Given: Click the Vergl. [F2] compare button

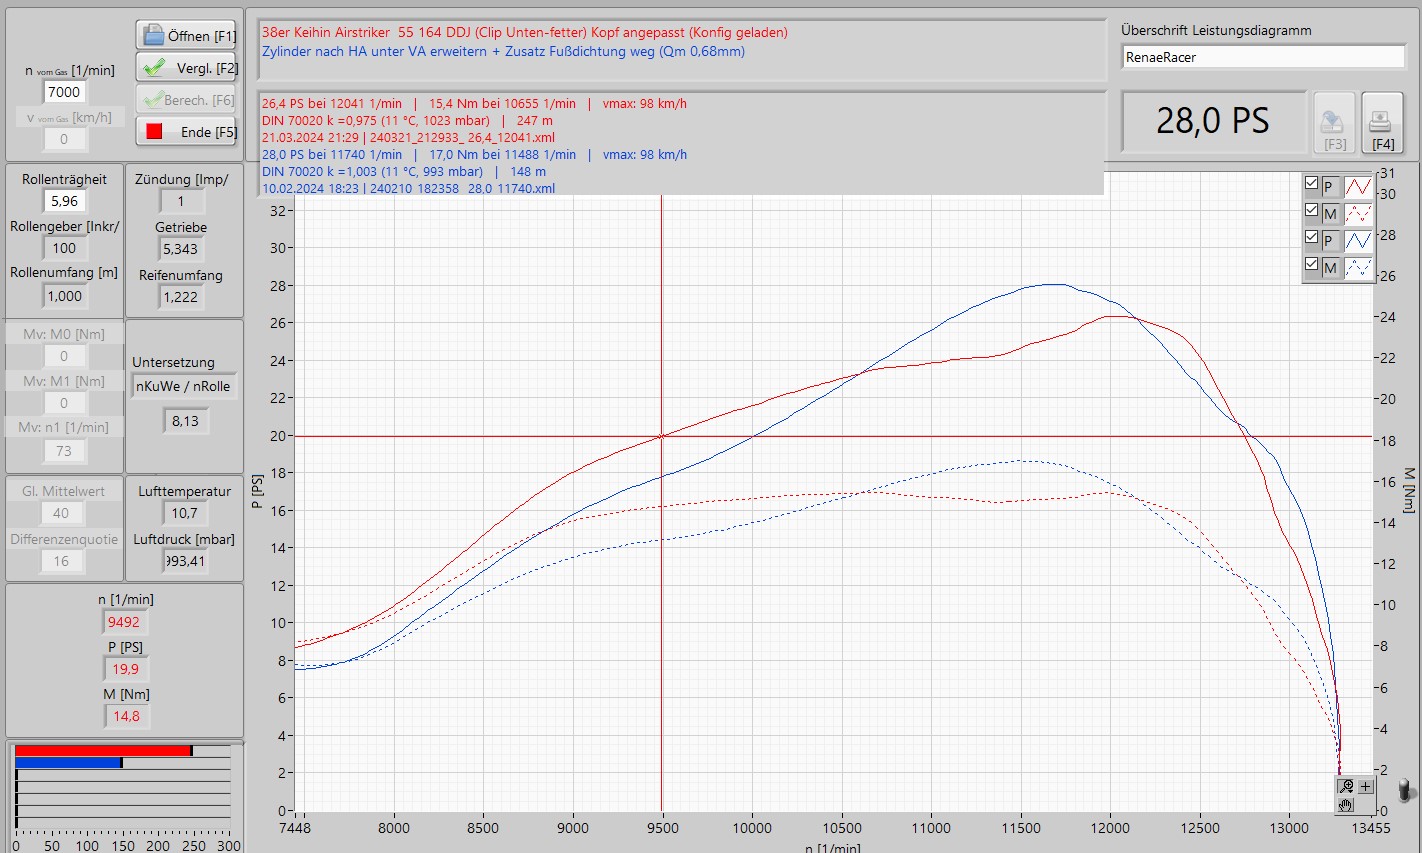Looking at the screenshot, I should coord(186,68).
